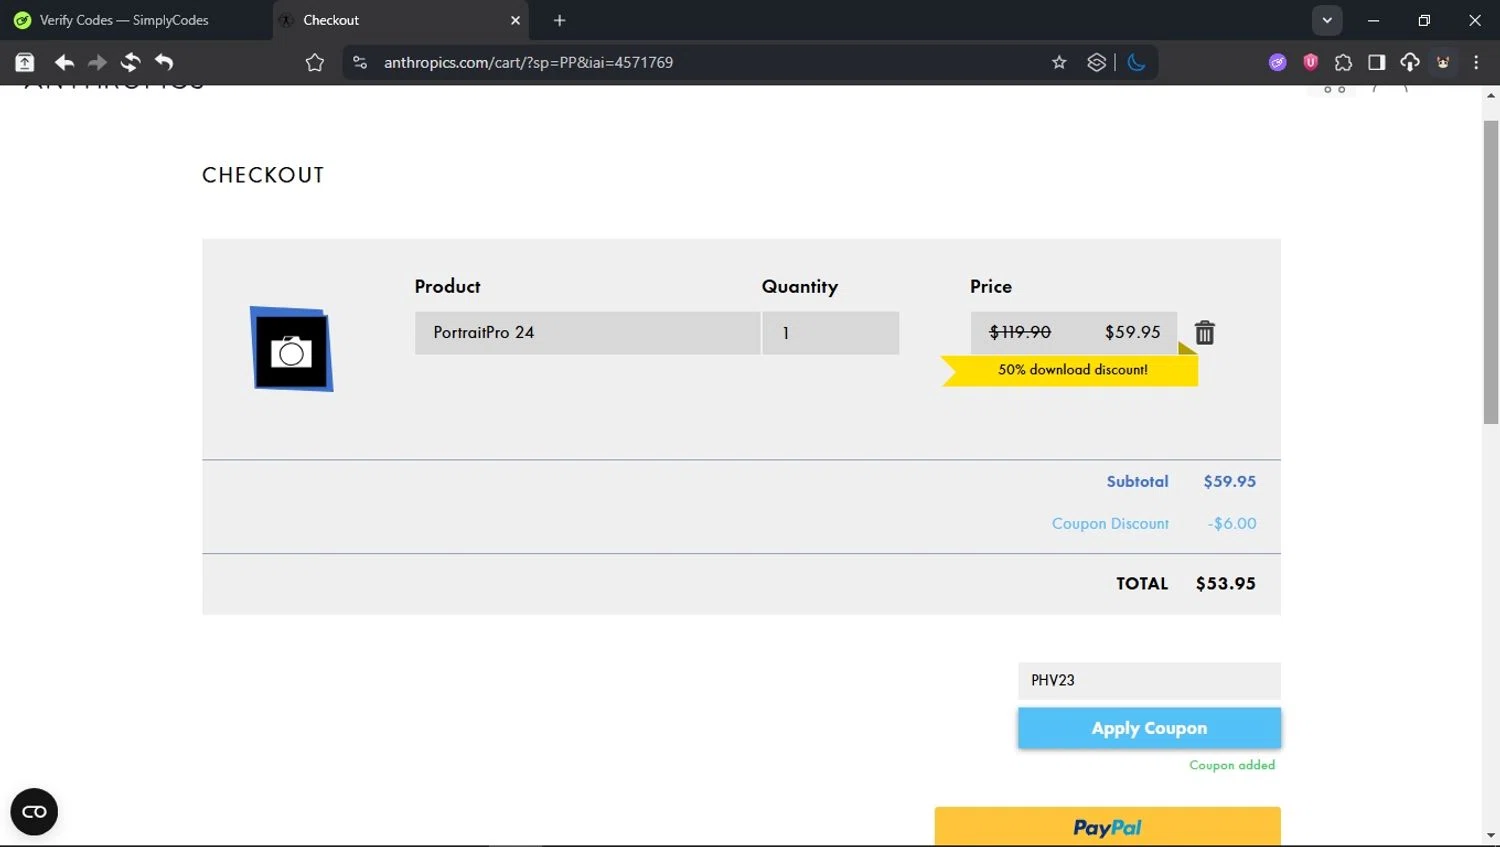Screen dimensions: 1500x847
Task: Bookmark this page with the star inside the address bar
Action: [x=1059, y=62]
